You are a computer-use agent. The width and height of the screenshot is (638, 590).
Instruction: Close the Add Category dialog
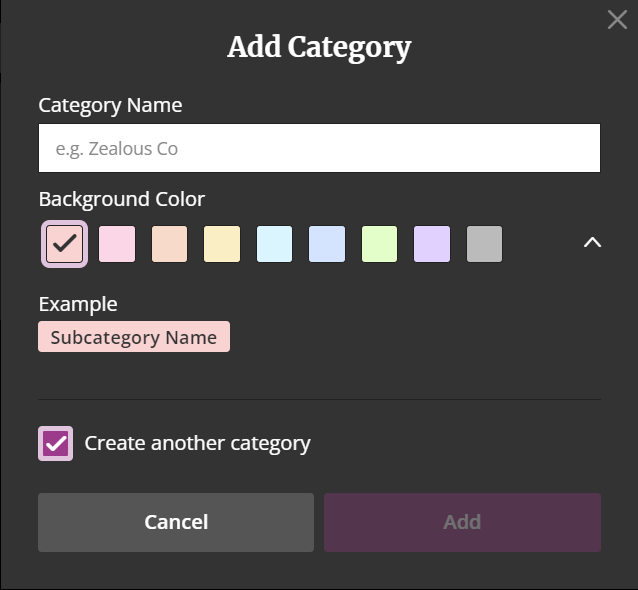[617, 20]
